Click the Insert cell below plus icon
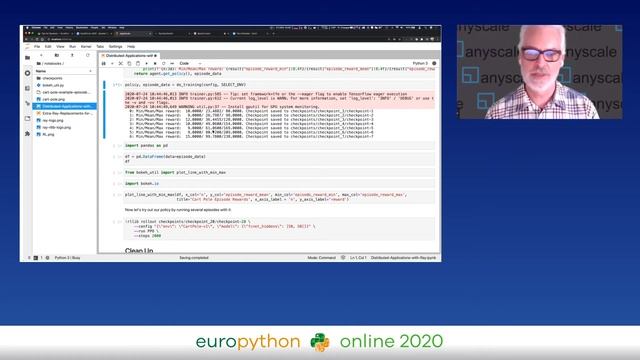Screen dimensions: 640x360 click(112, 64)
